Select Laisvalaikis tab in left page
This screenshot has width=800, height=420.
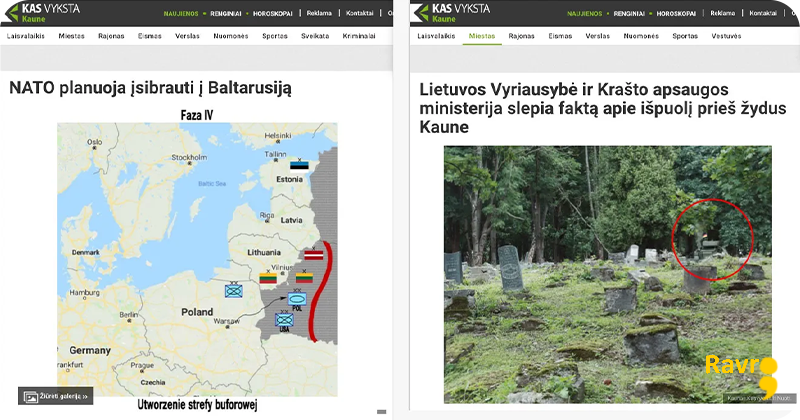pyautogui.click(x=26, y=36)
